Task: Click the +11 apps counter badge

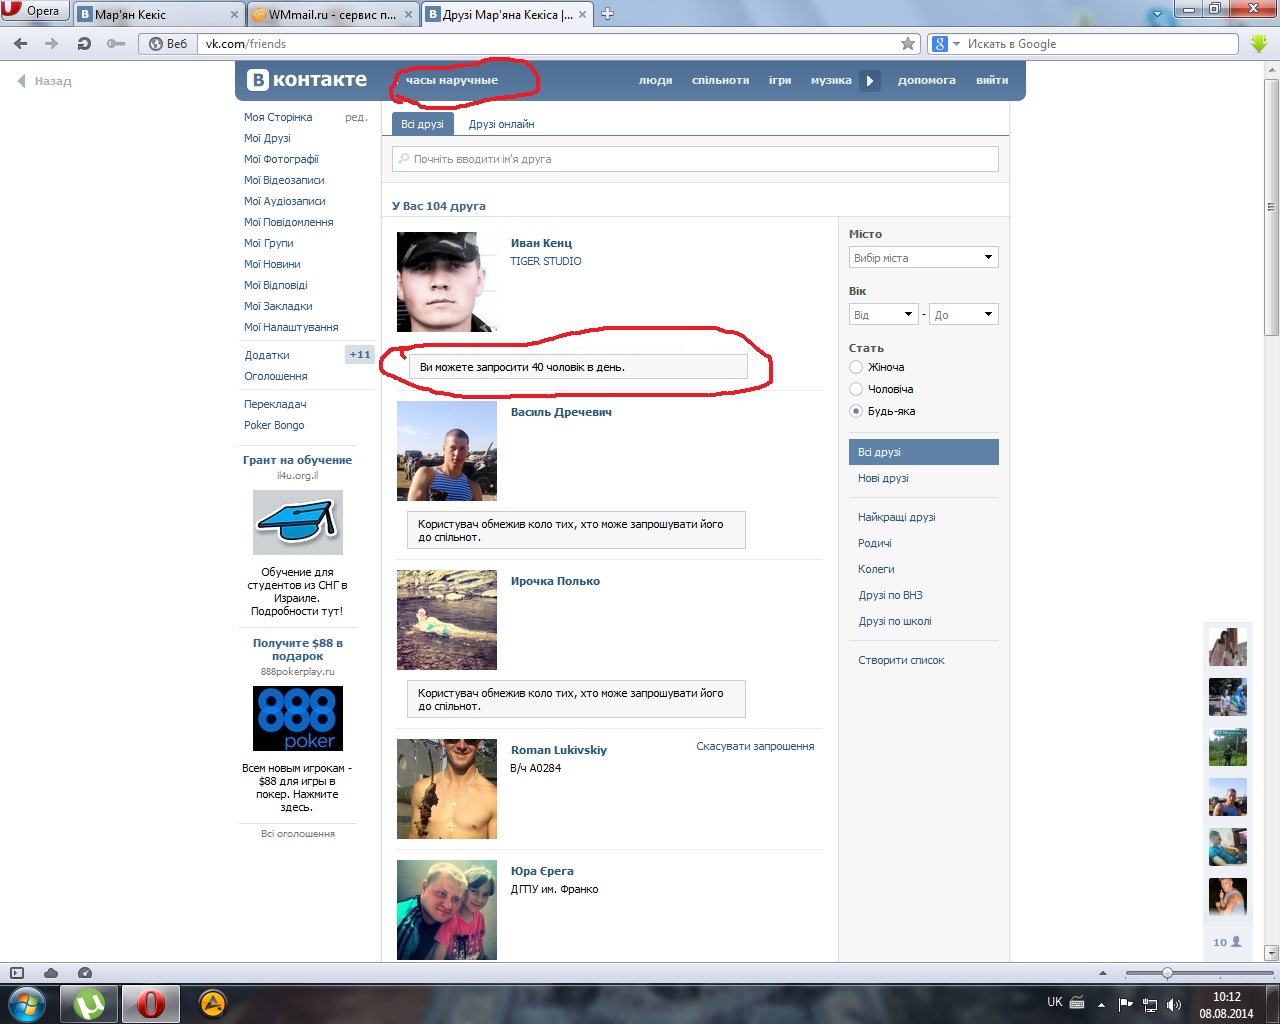Action: [x=360, y=355]
